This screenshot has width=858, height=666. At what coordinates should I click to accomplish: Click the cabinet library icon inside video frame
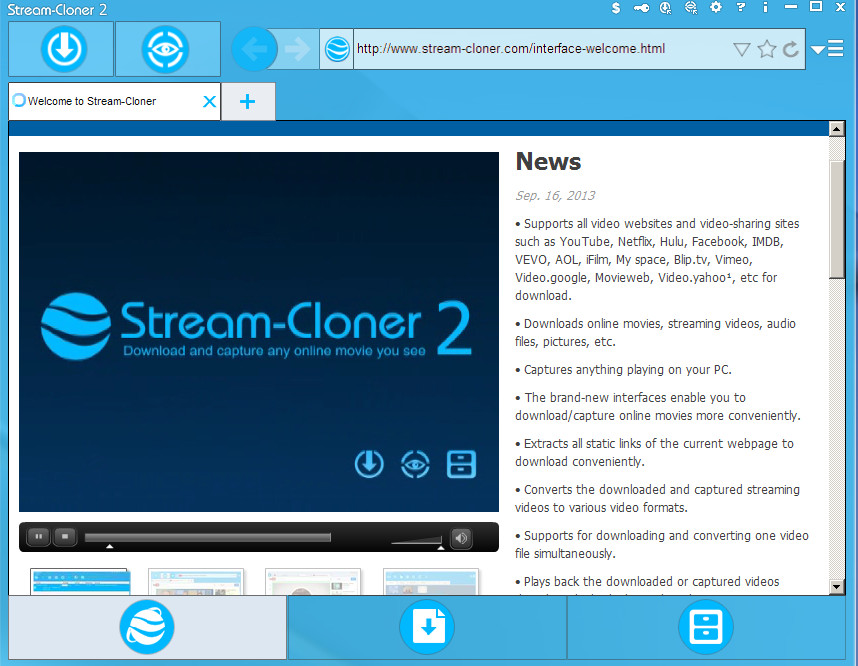pos(461,465)
